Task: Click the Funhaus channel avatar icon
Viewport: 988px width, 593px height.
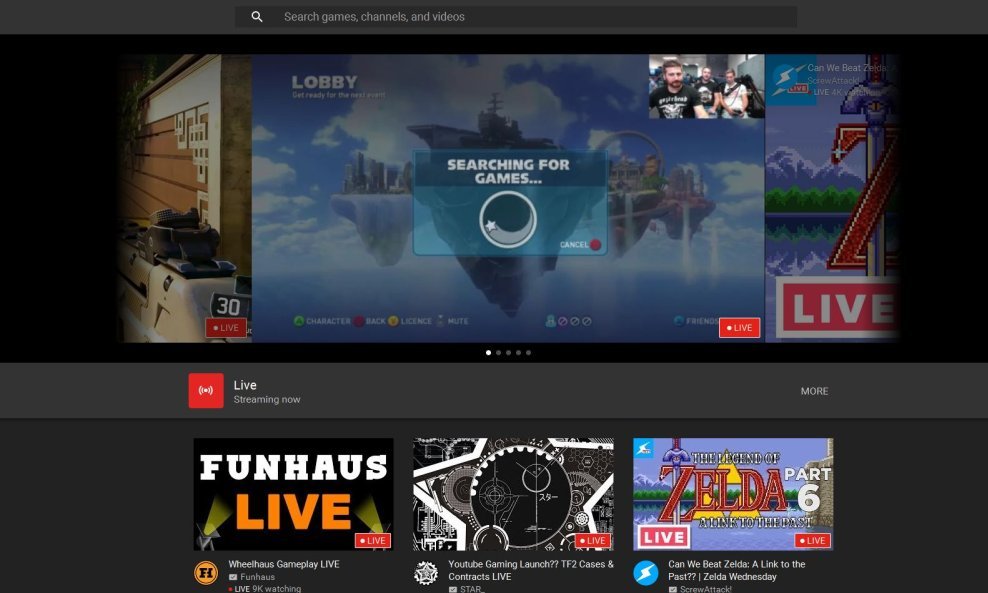Action: (206, 573)
